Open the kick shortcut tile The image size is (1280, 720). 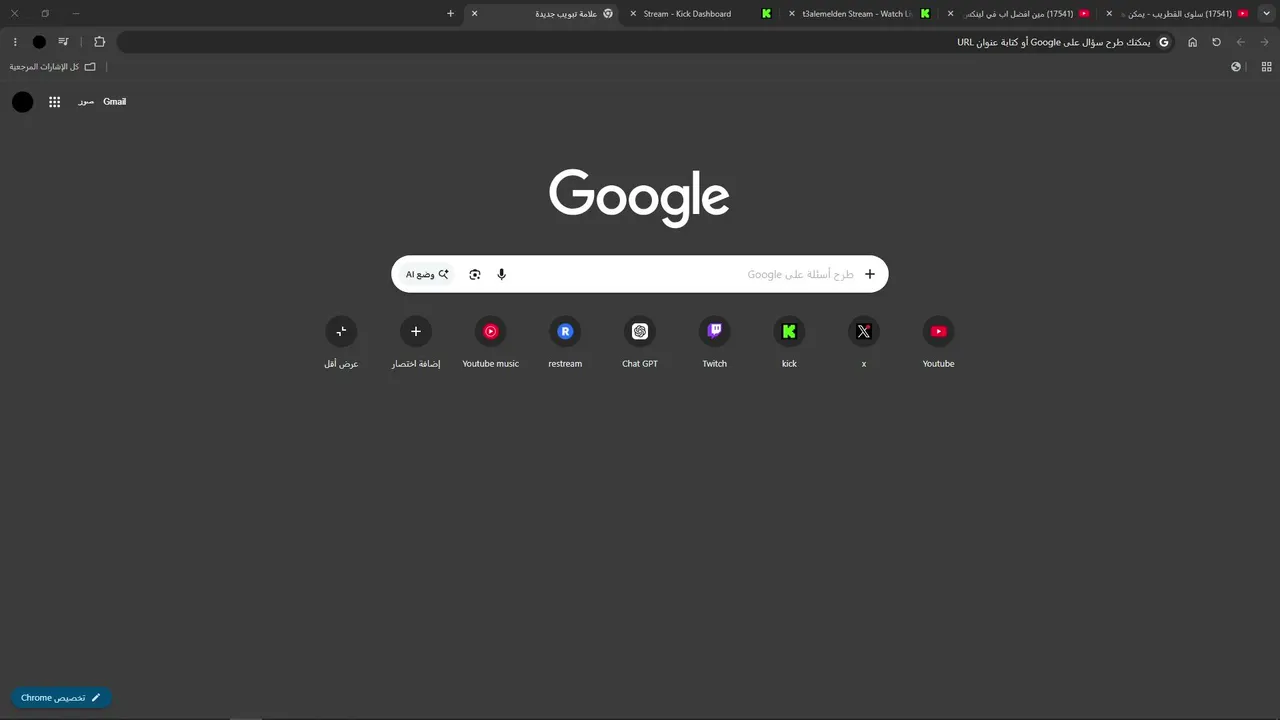tap(789, 343)
